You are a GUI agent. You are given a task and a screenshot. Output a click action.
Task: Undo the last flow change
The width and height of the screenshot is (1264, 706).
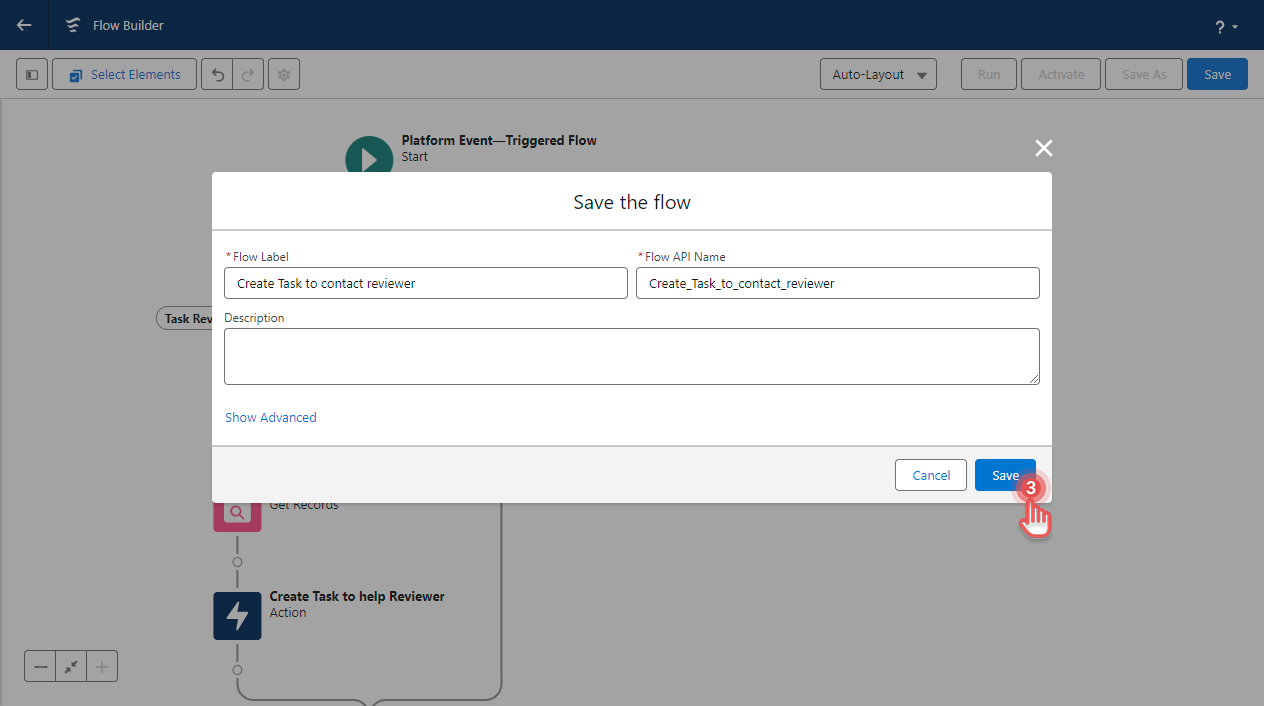(217, 73)
